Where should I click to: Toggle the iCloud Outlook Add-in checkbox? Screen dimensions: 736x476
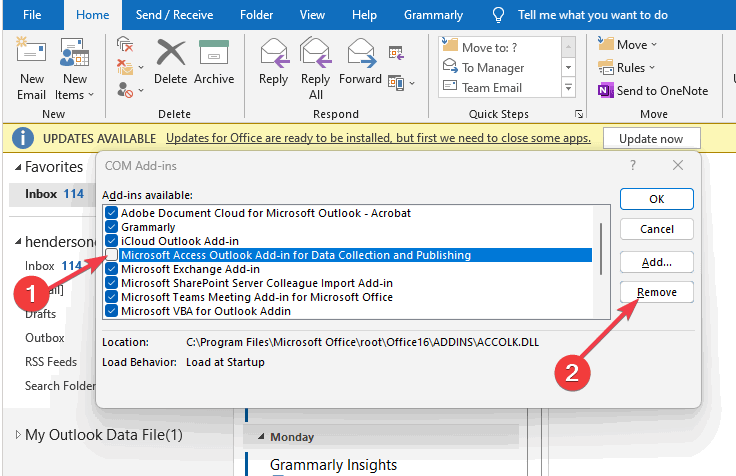[112, 241]
